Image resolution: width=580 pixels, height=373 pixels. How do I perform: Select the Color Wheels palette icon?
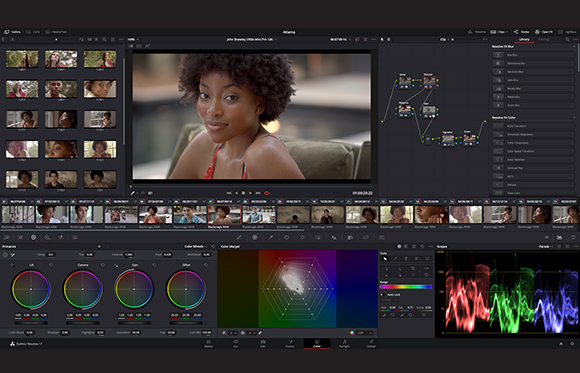[34, 237]
